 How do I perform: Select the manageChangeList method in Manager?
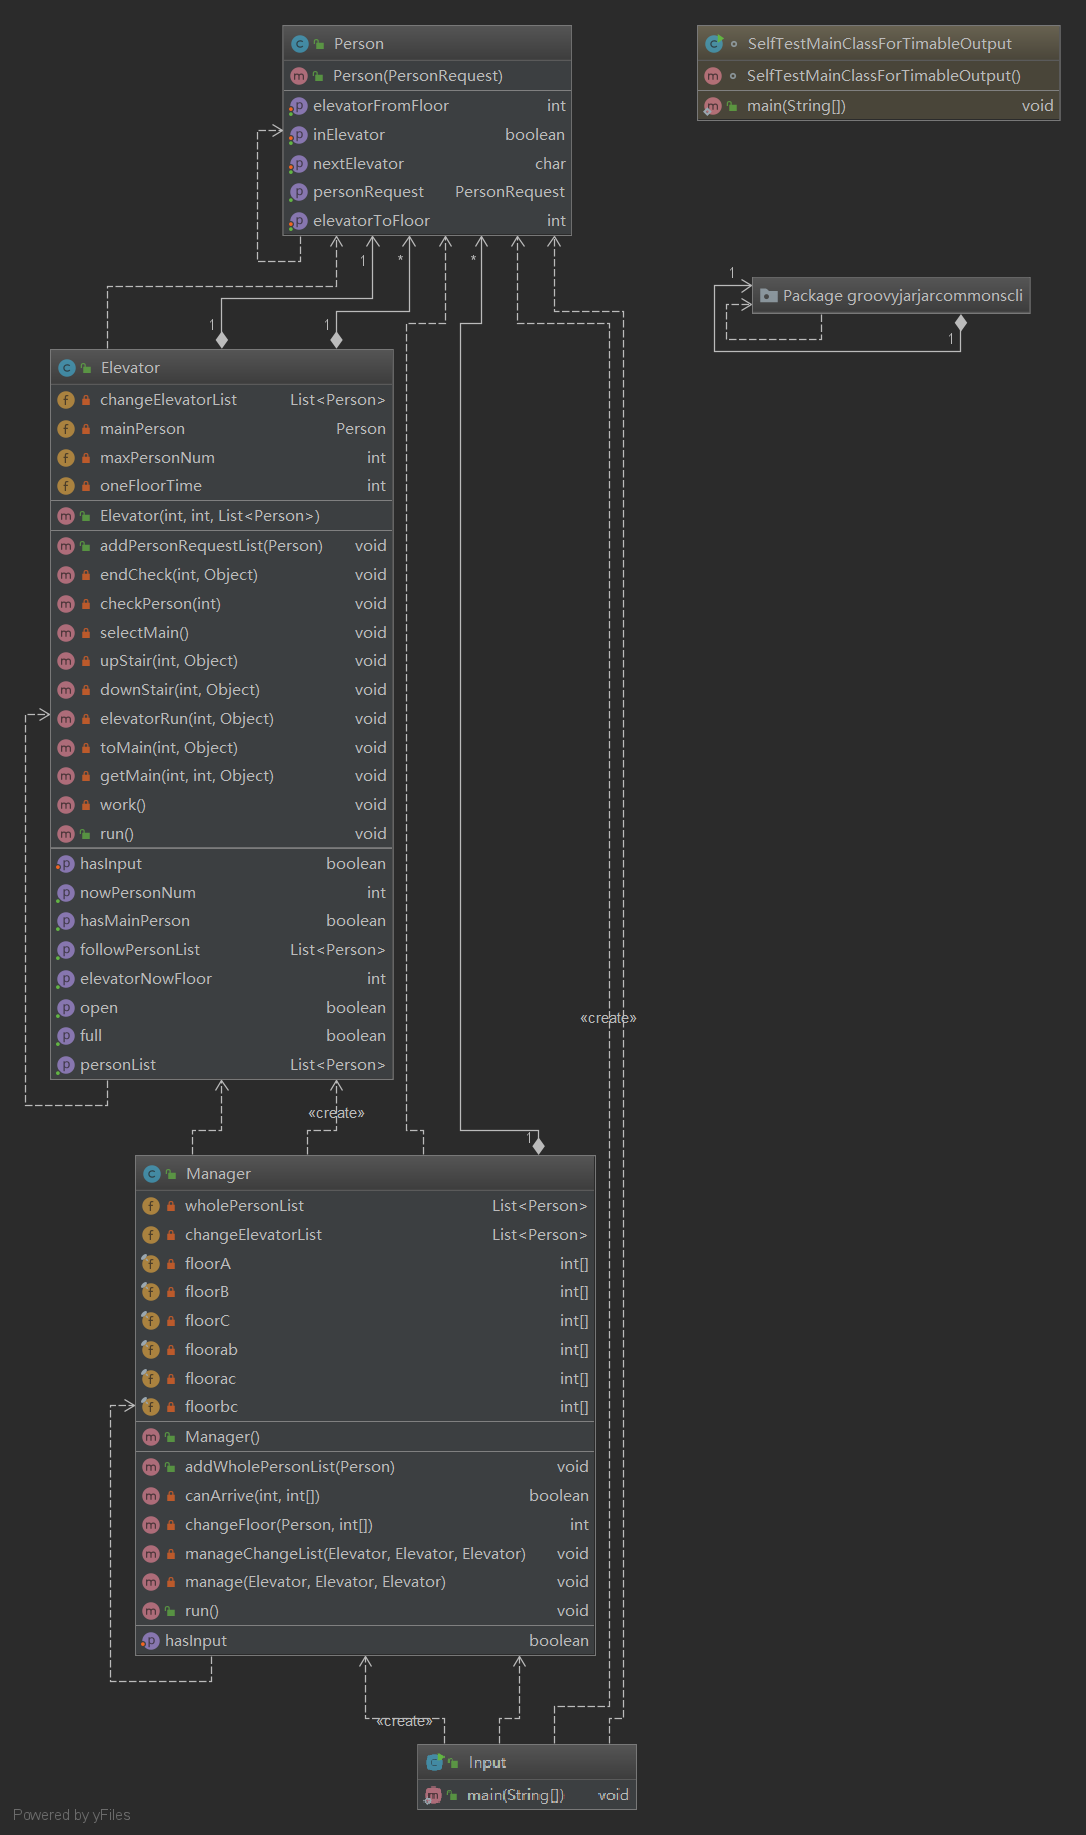tap(355, 1554)
